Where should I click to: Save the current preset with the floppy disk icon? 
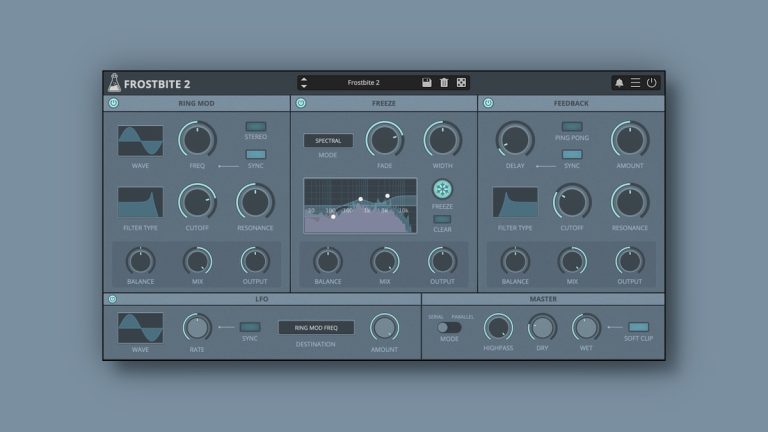pyautogui.click(x=427, y=83)
